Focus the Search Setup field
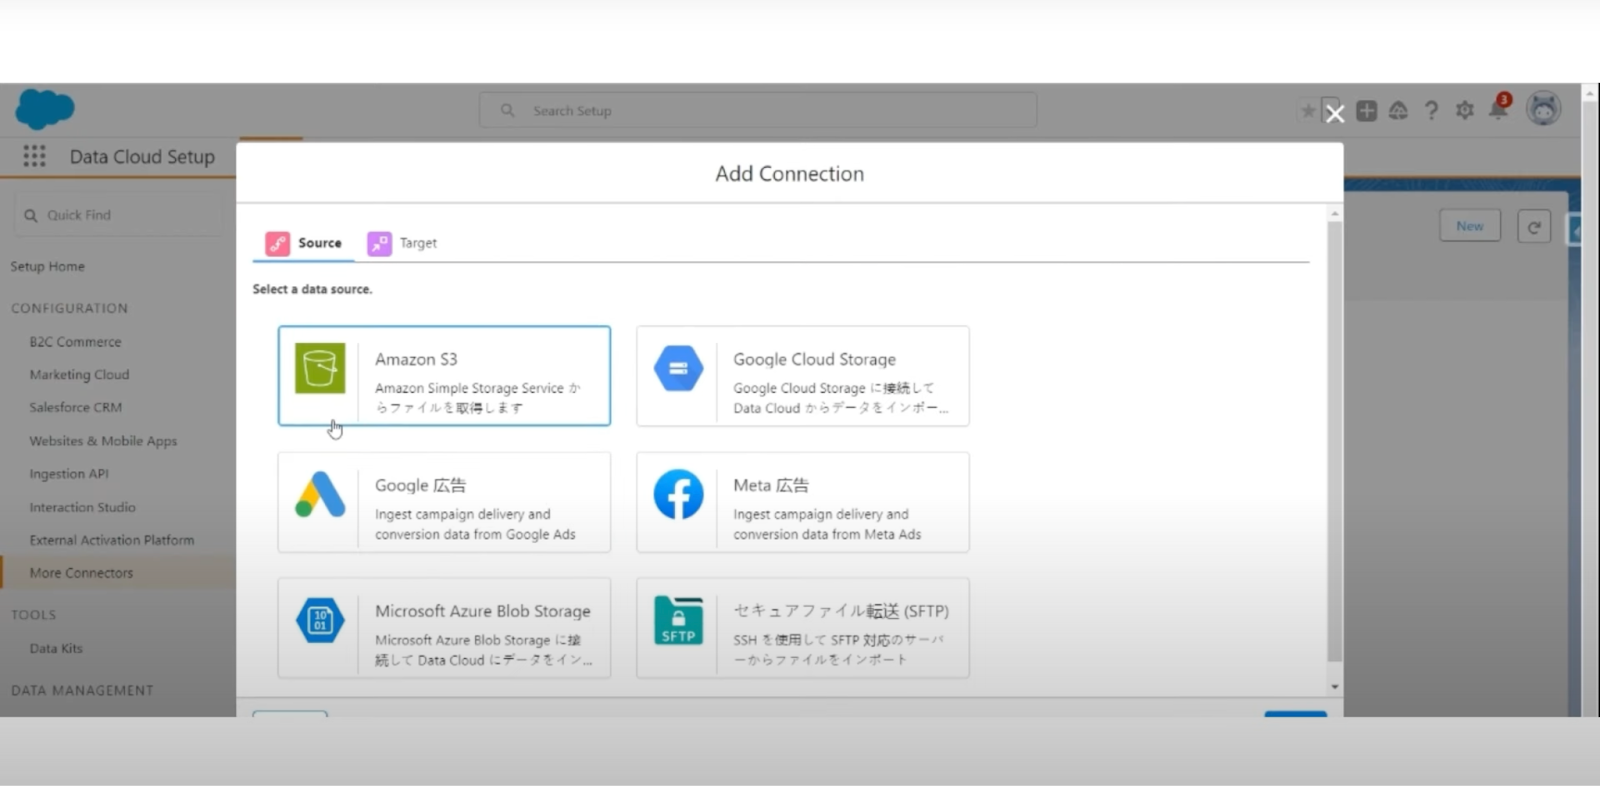This screenshot has height=786, width=1600. pos(757,110)
